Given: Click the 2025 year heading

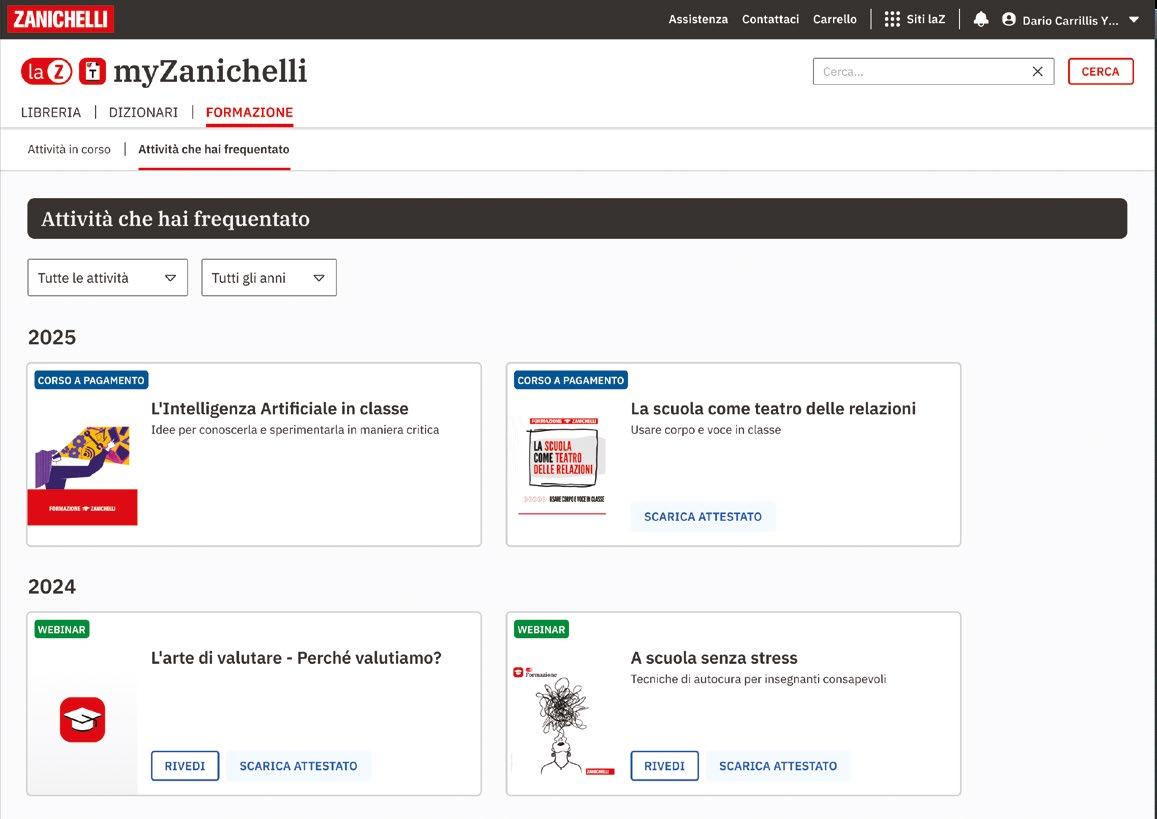Looking at the screenshot, I should pyautogui.click(x=52, y=337).
